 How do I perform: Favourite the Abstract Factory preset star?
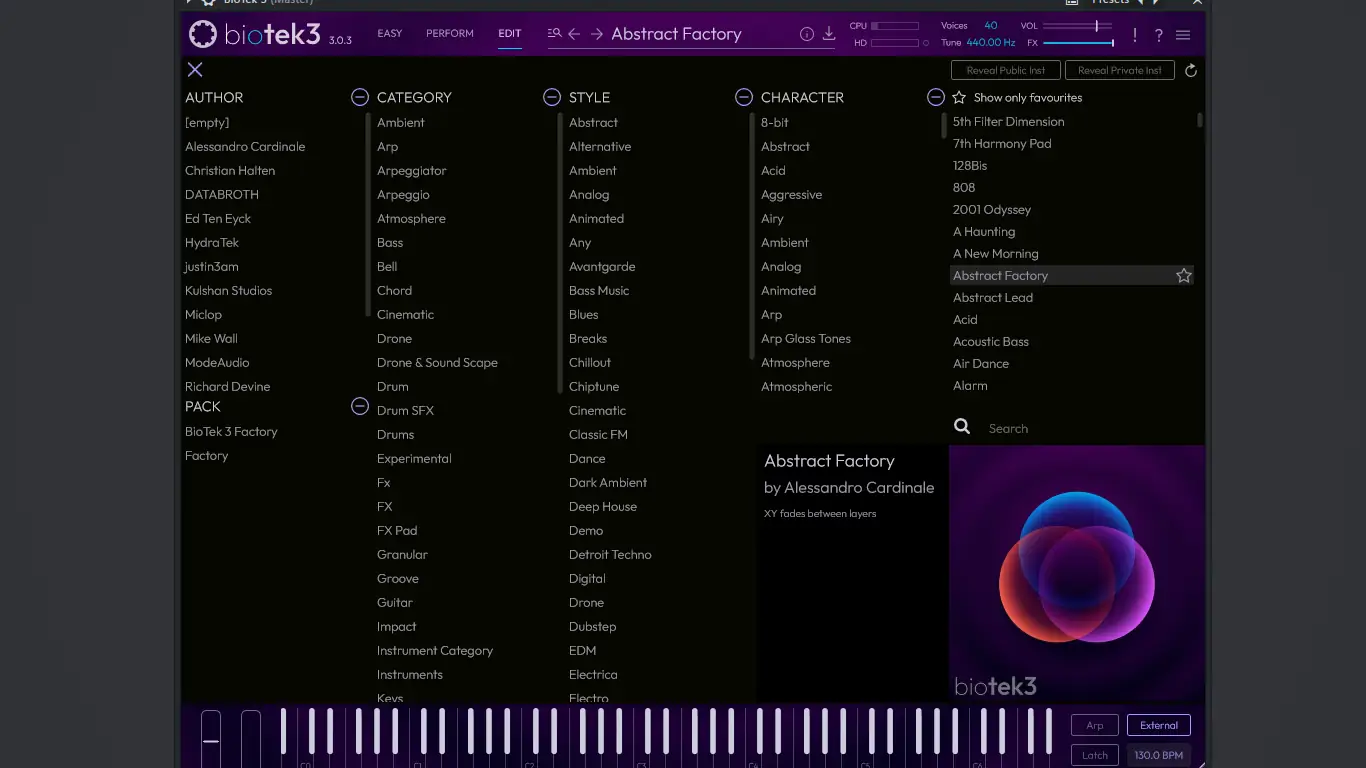click(1184, 275)
